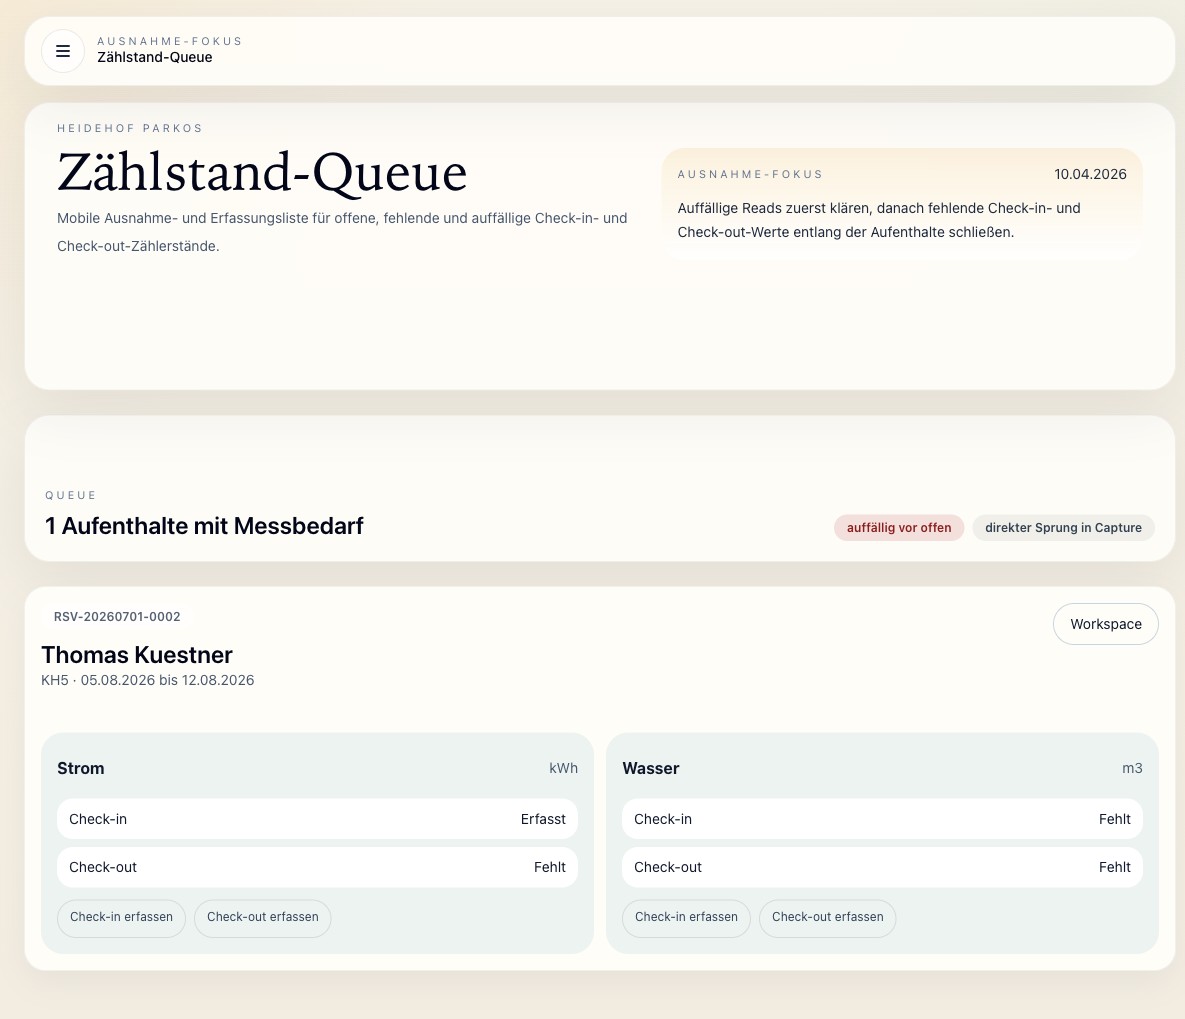This screenshot has width=1185, height=1019.
Task: Click Check-in erfassen under Wasser
Action: (x=686, y=917)
